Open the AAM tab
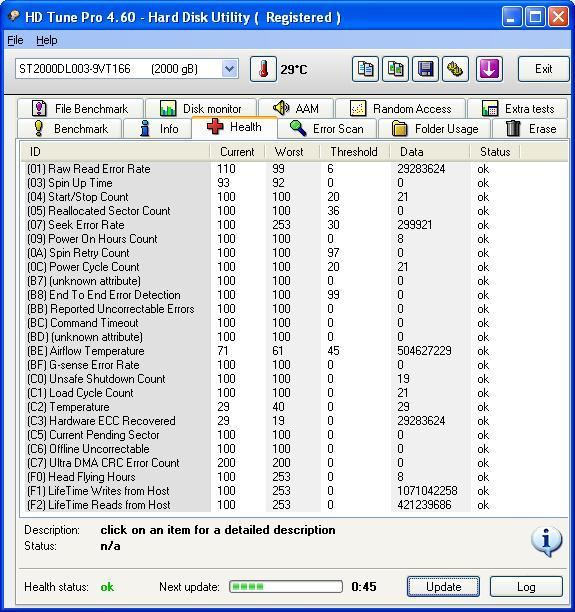The image size is (575, 612). pos(296,108)
